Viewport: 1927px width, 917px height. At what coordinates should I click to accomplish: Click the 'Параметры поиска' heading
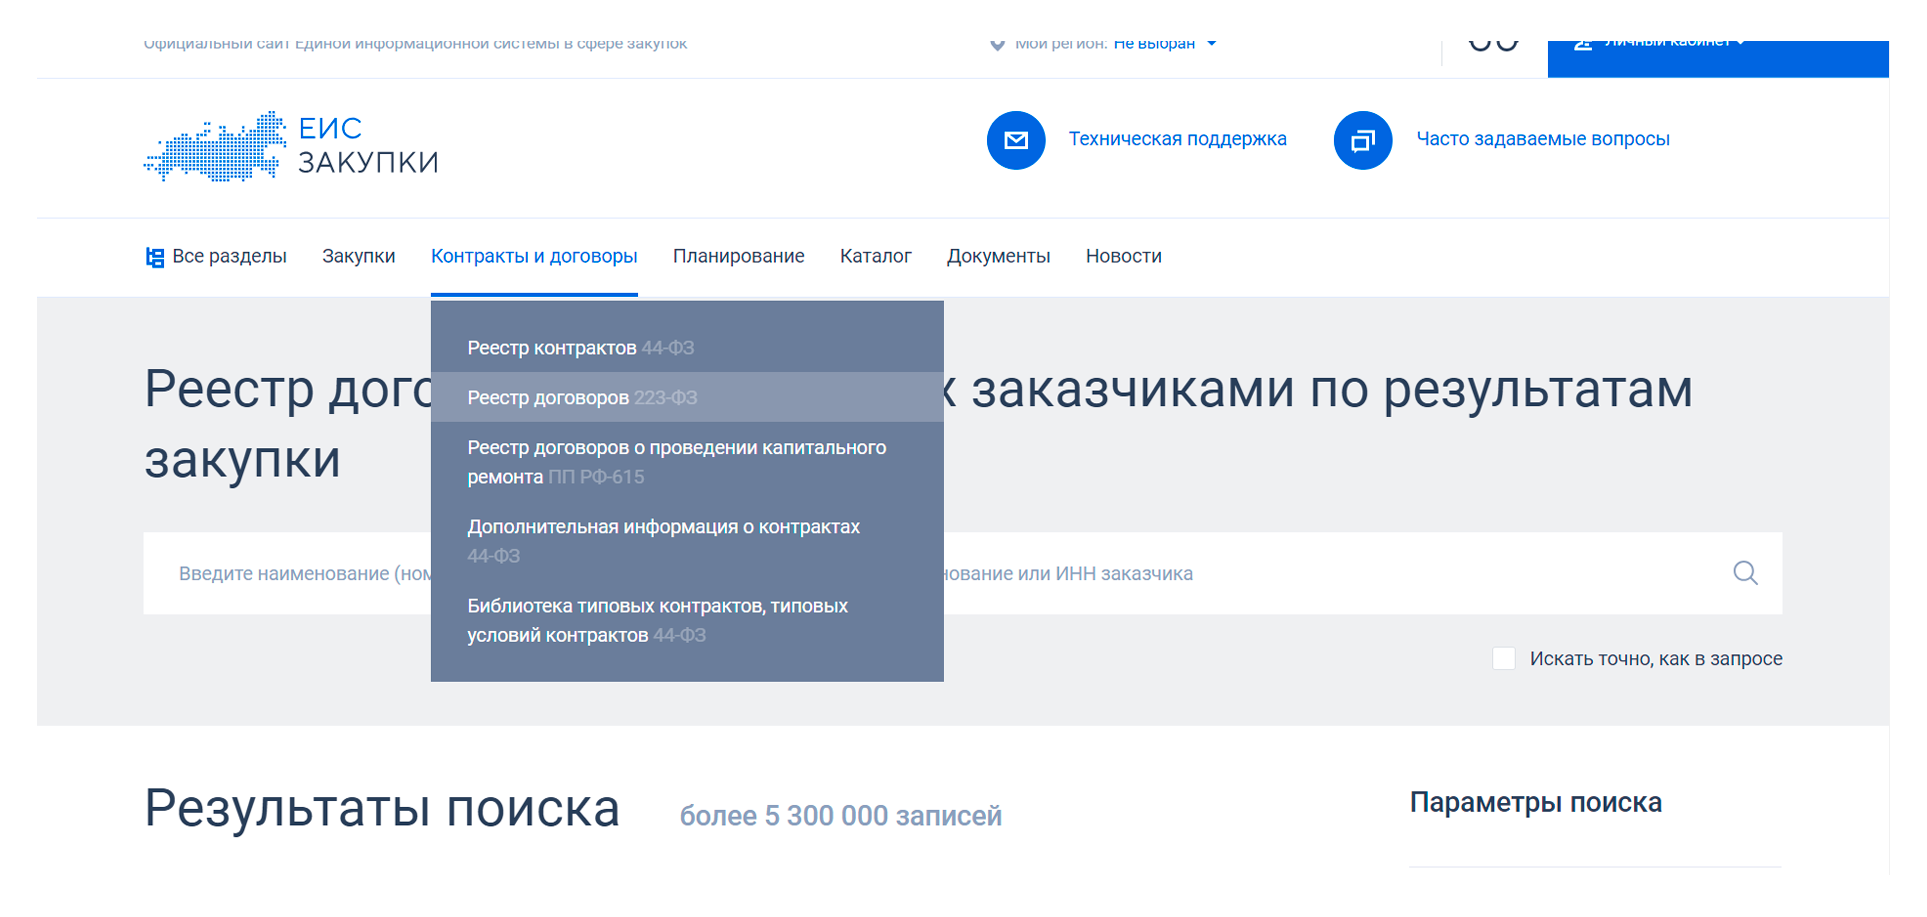(1536, 802)
